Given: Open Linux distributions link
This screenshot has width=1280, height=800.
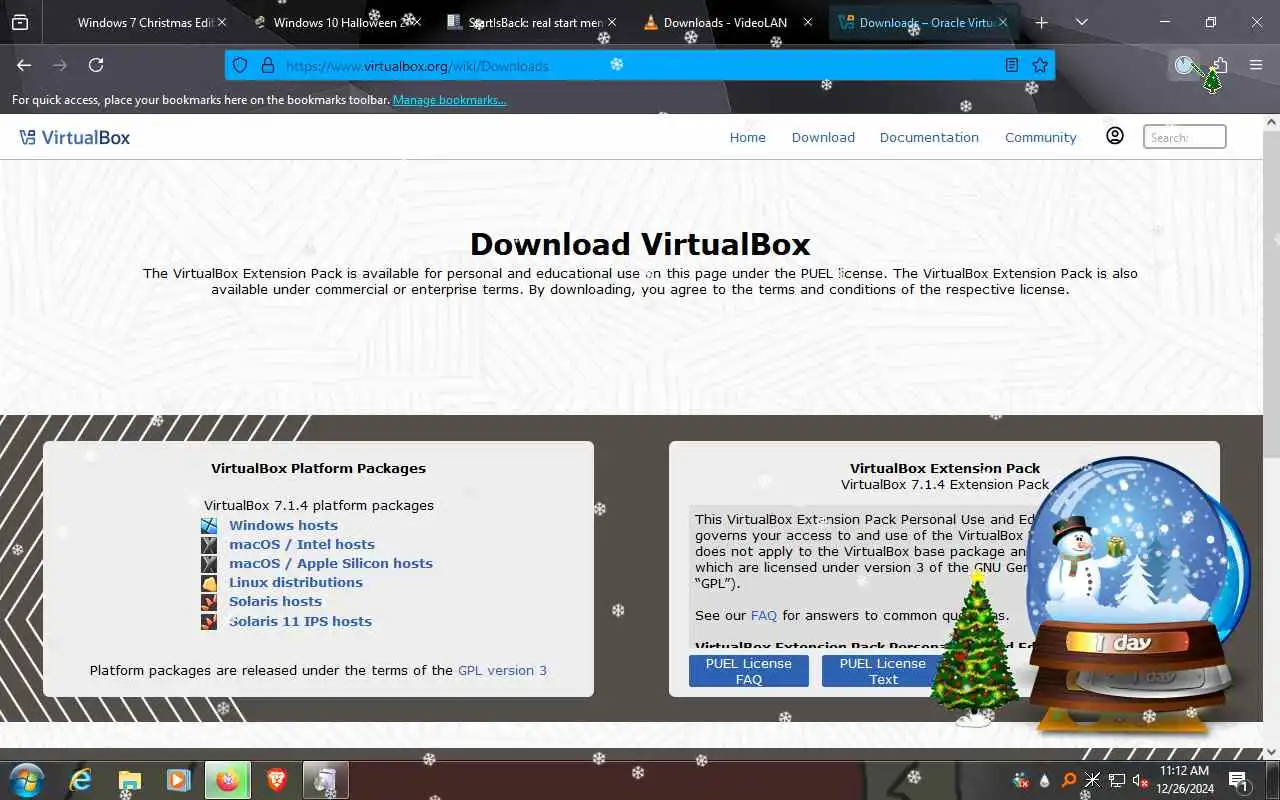Looking at the screenshot, I should click(296, 582).
